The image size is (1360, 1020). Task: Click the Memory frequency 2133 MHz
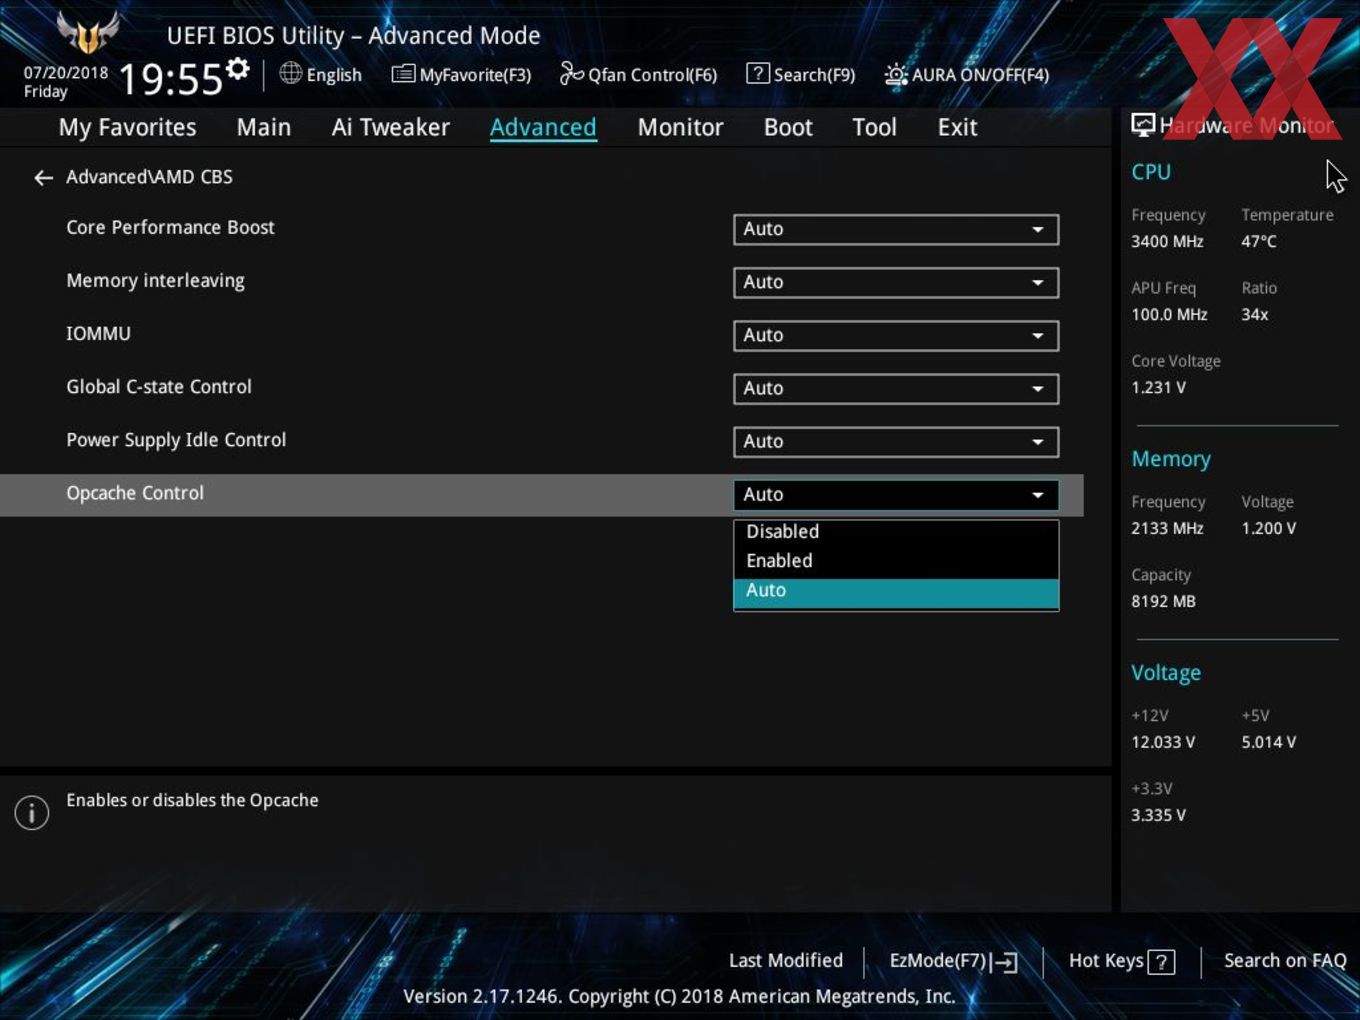tap(1167, 528)
